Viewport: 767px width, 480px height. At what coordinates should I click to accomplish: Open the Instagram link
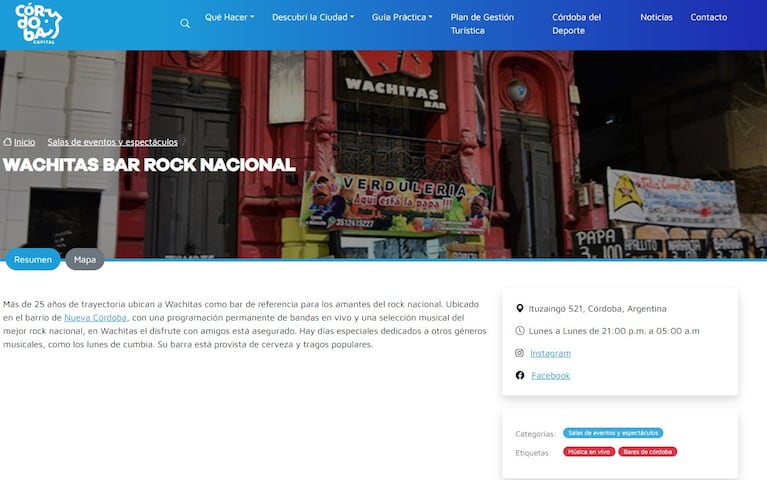[x=550, y=353]
